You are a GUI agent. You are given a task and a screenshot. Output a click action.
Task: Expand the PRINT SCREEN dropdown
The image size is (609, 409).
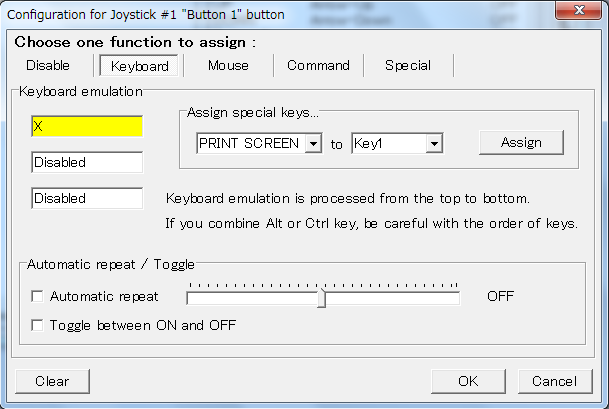click(313, 144)
